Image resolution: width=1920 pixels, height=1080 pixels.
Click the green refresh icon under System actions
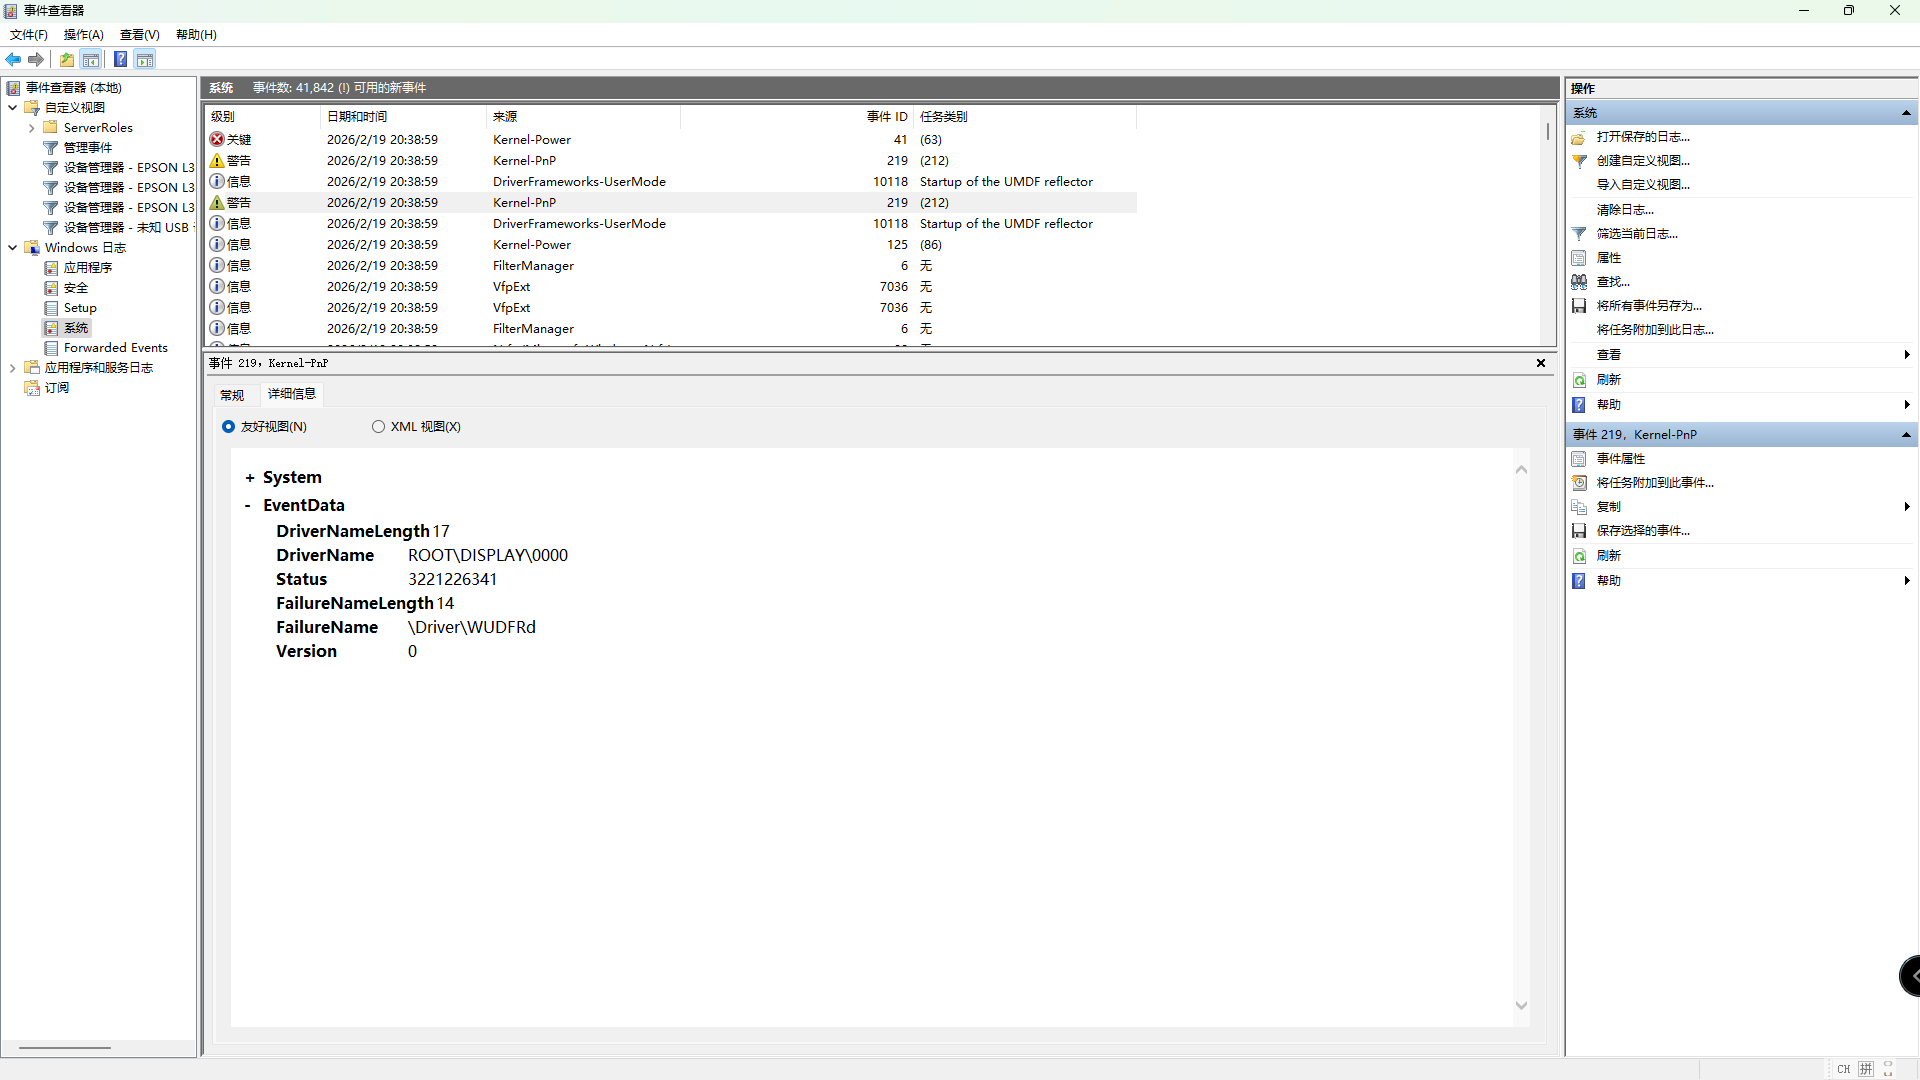tap(1579, 380)
